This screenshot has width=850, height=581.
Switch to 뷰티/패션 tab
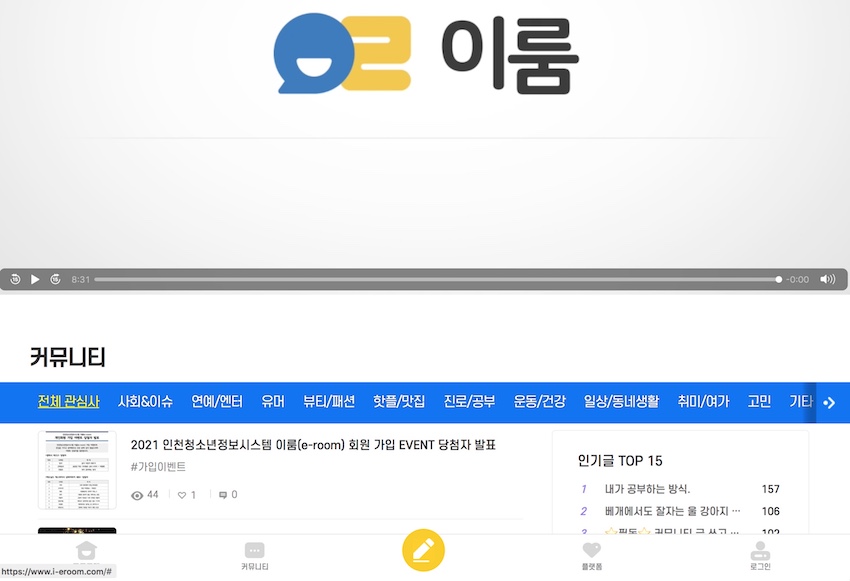pos(329,402)
